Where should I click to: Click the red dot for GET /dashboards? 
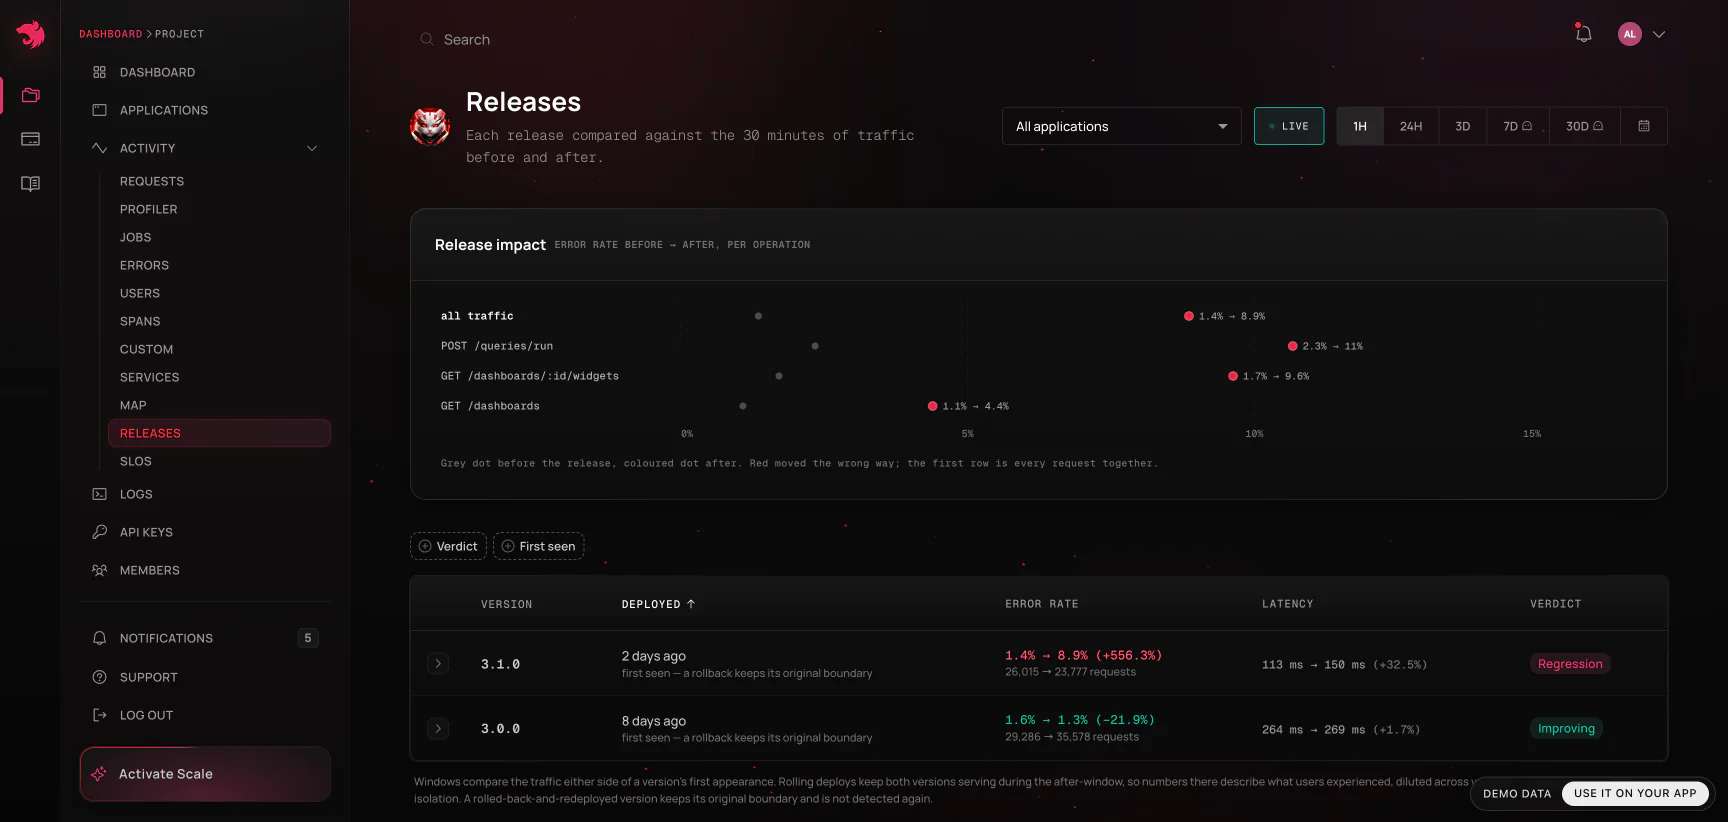[x=932, y=406]
